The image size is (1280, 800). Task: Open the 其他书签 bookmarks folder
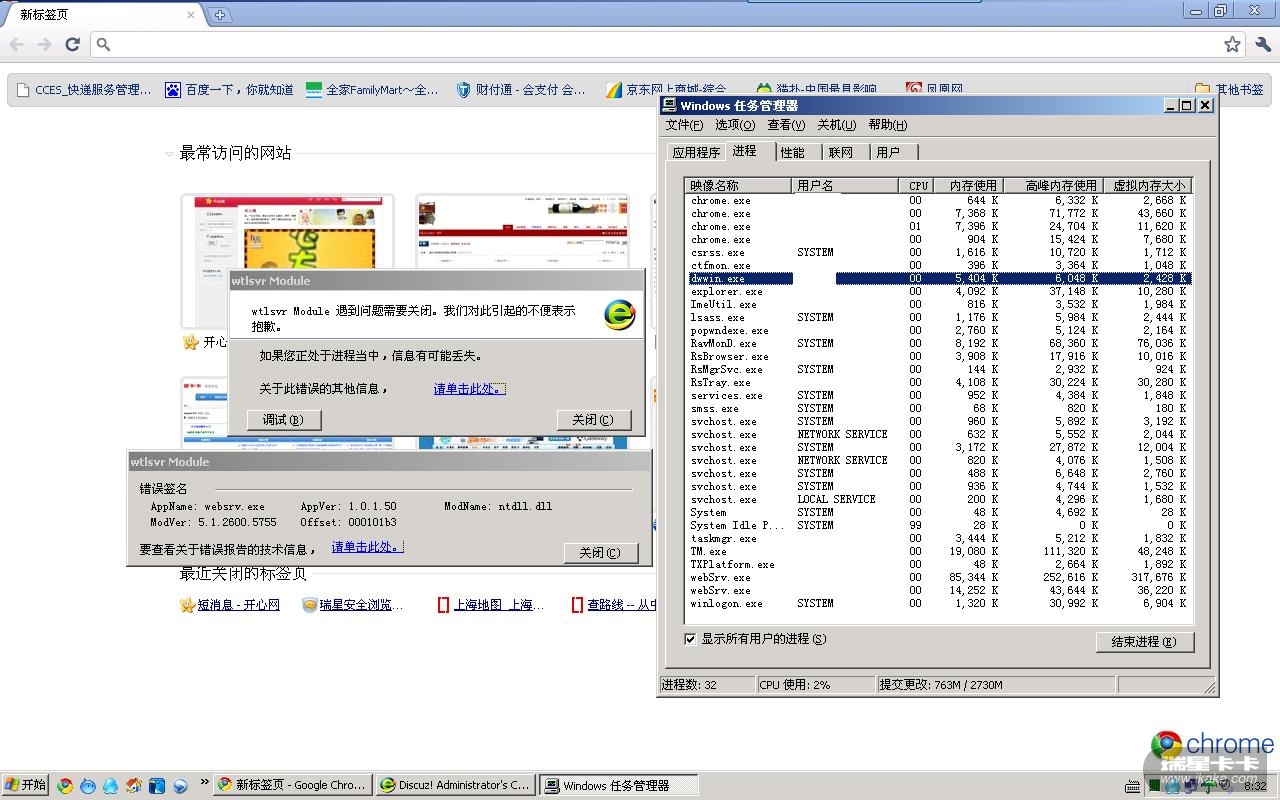click(1230, 90)
